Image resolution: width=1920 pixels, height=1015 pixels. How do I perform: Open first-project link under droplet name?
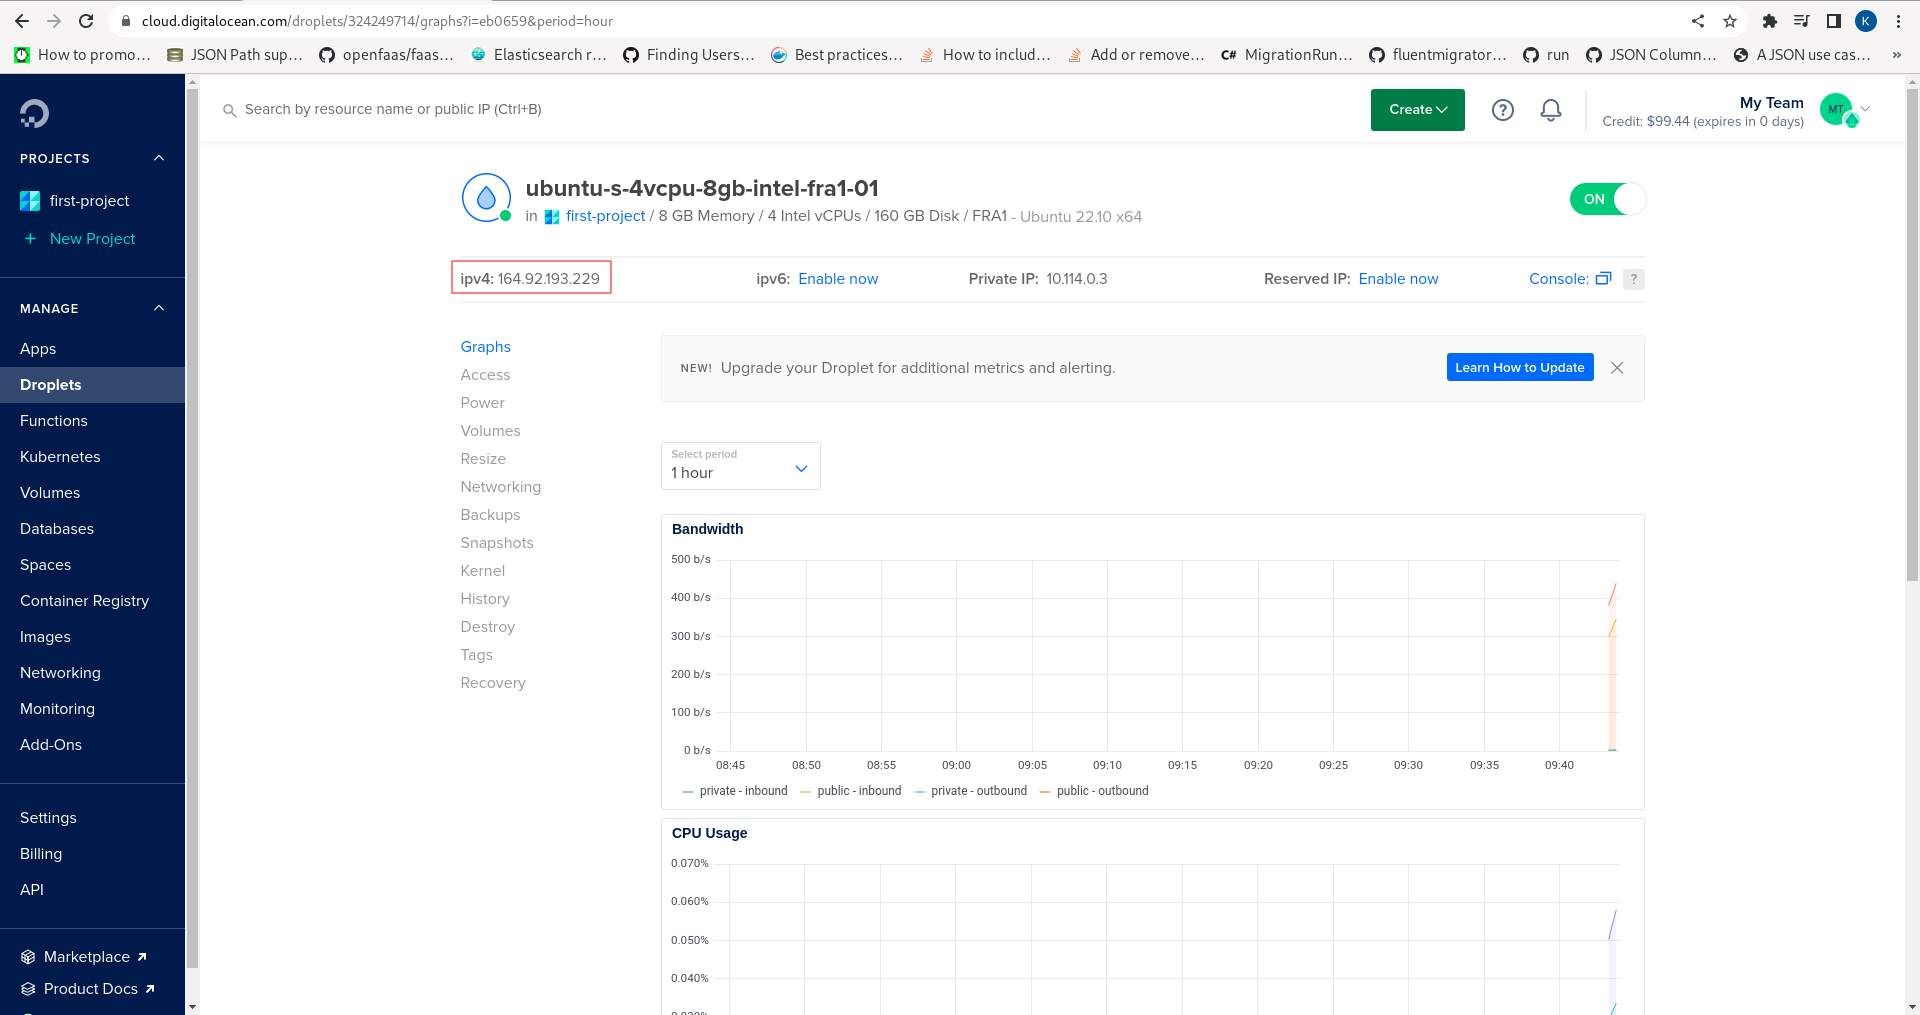tap(605, 216)
